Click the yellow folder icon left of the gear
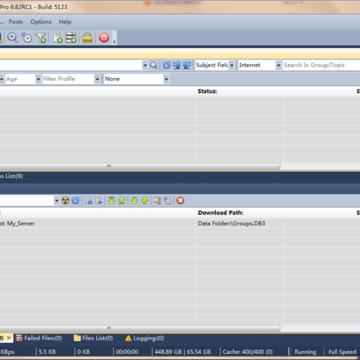This screenshot has height=360, width=360. tap(157, 201)
